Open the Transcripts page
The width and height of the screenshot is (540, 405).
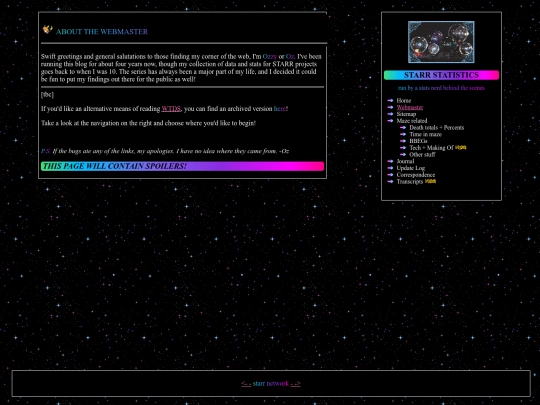409,181
